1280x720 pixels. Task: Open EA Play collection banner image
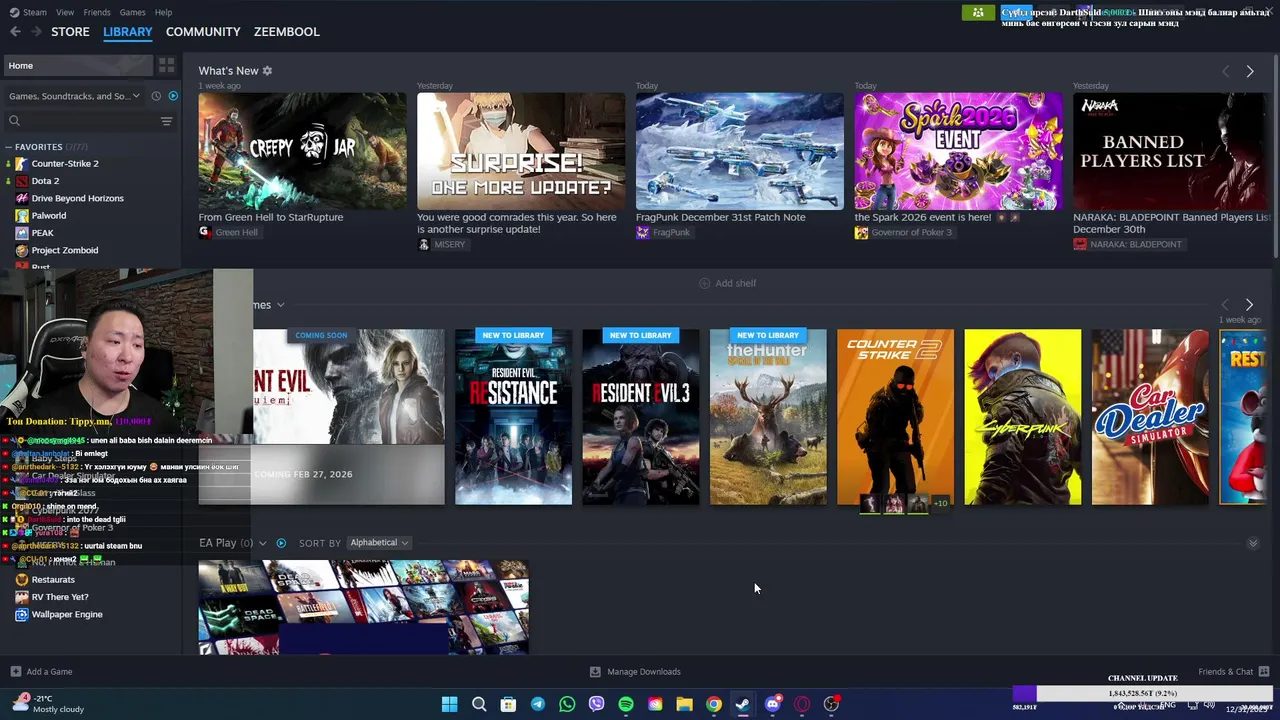363,607
